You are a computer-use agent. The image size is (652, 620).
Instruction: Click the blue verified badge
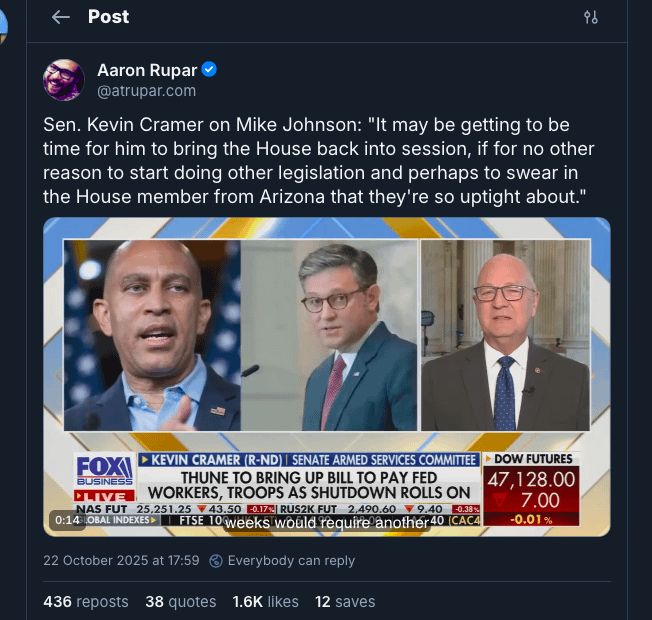pyautogui.click(x=210, y=70)
